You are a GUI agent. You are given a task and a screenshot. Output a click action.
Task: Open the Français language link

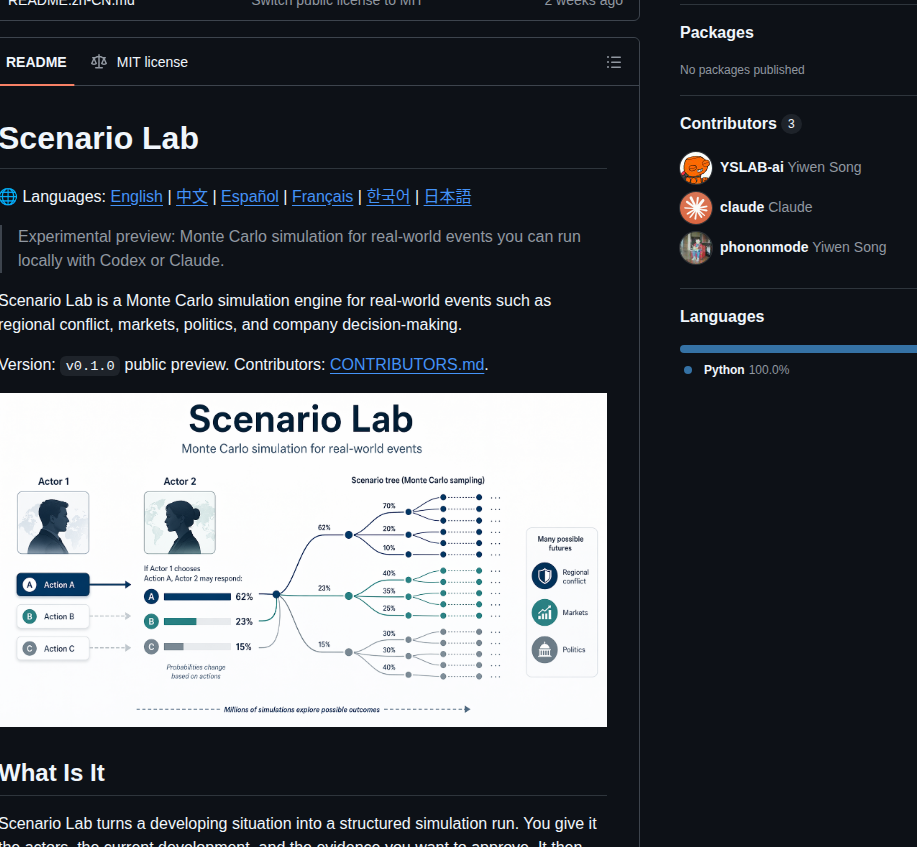(322, 197)
